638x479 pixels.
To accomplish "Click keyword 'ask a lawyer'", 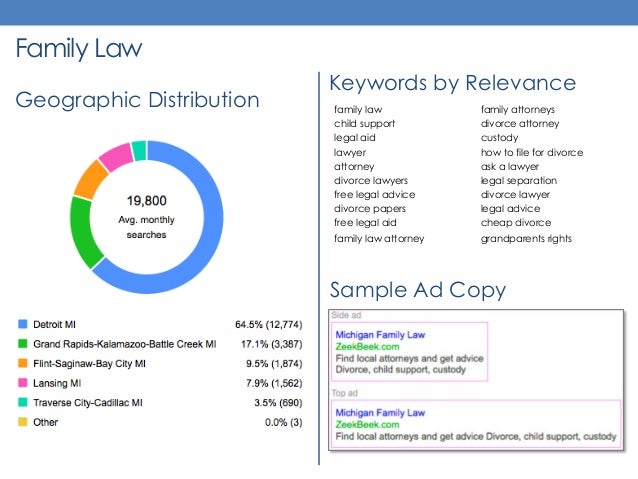I will [x=510, y=166].
